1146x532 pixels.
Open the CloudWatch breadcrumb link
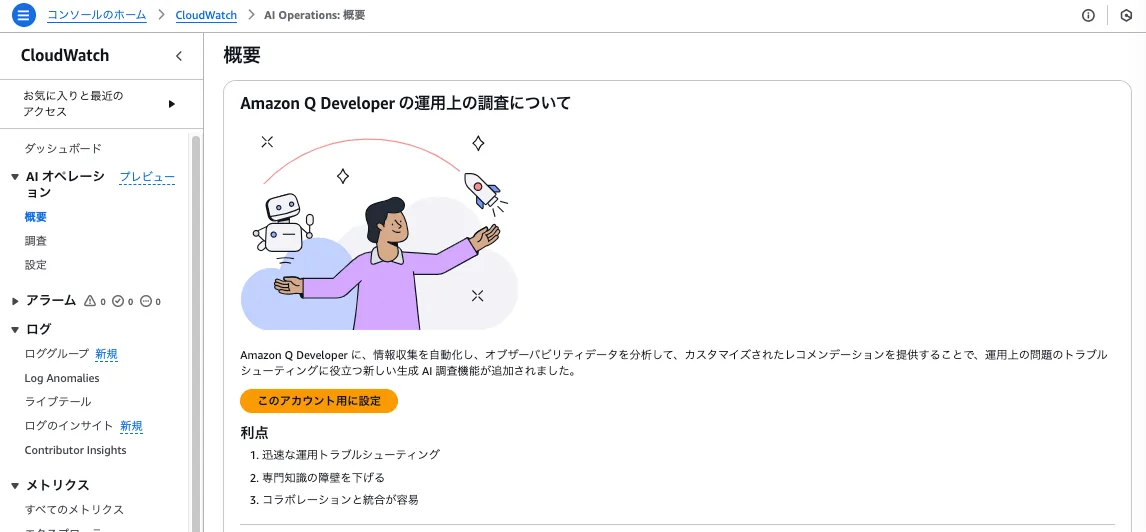pos(205,15)
